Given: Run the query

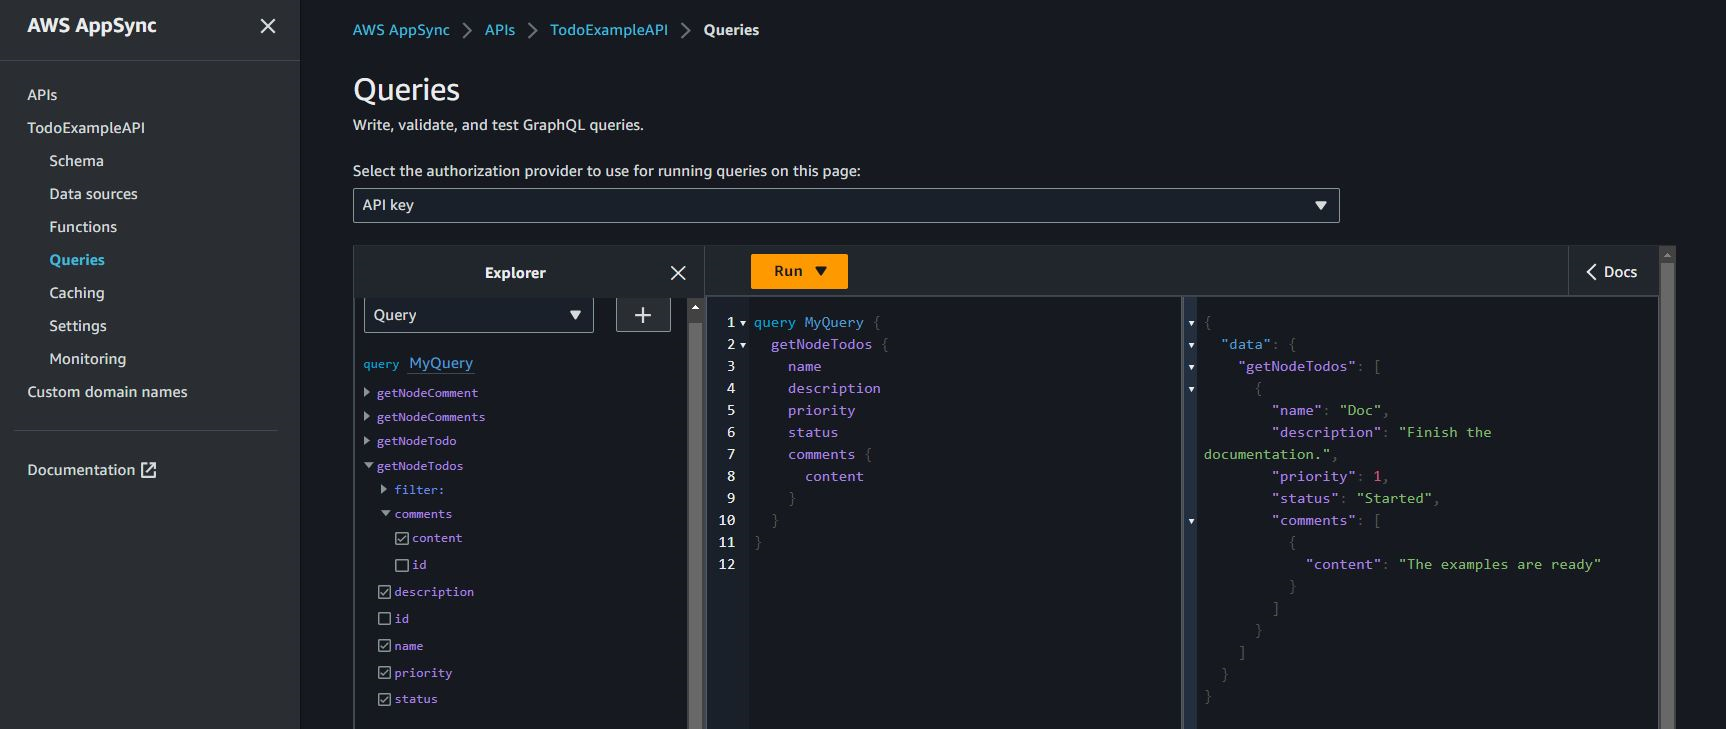Looking at the screenshot, I should point(787,271).
